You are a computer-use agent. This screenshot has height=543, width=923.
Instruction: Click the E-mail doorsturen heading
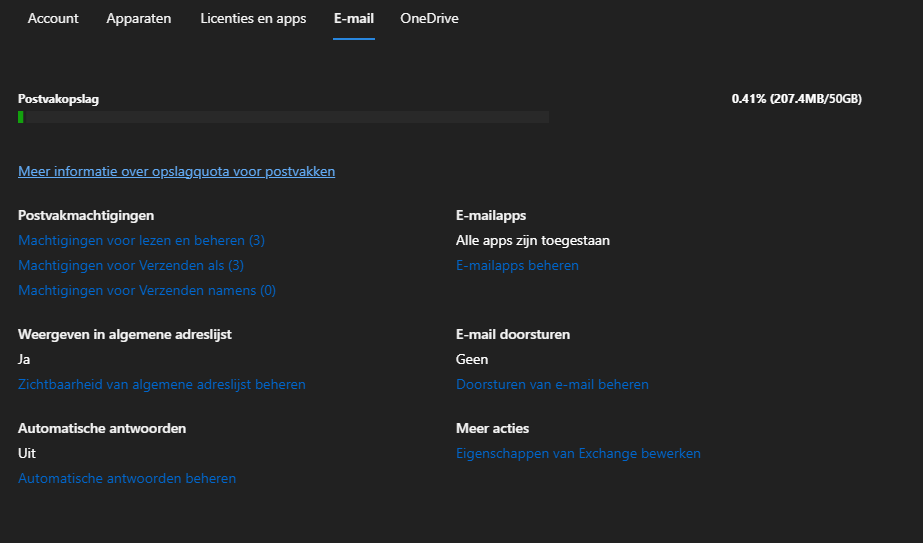tap(513, 335)
